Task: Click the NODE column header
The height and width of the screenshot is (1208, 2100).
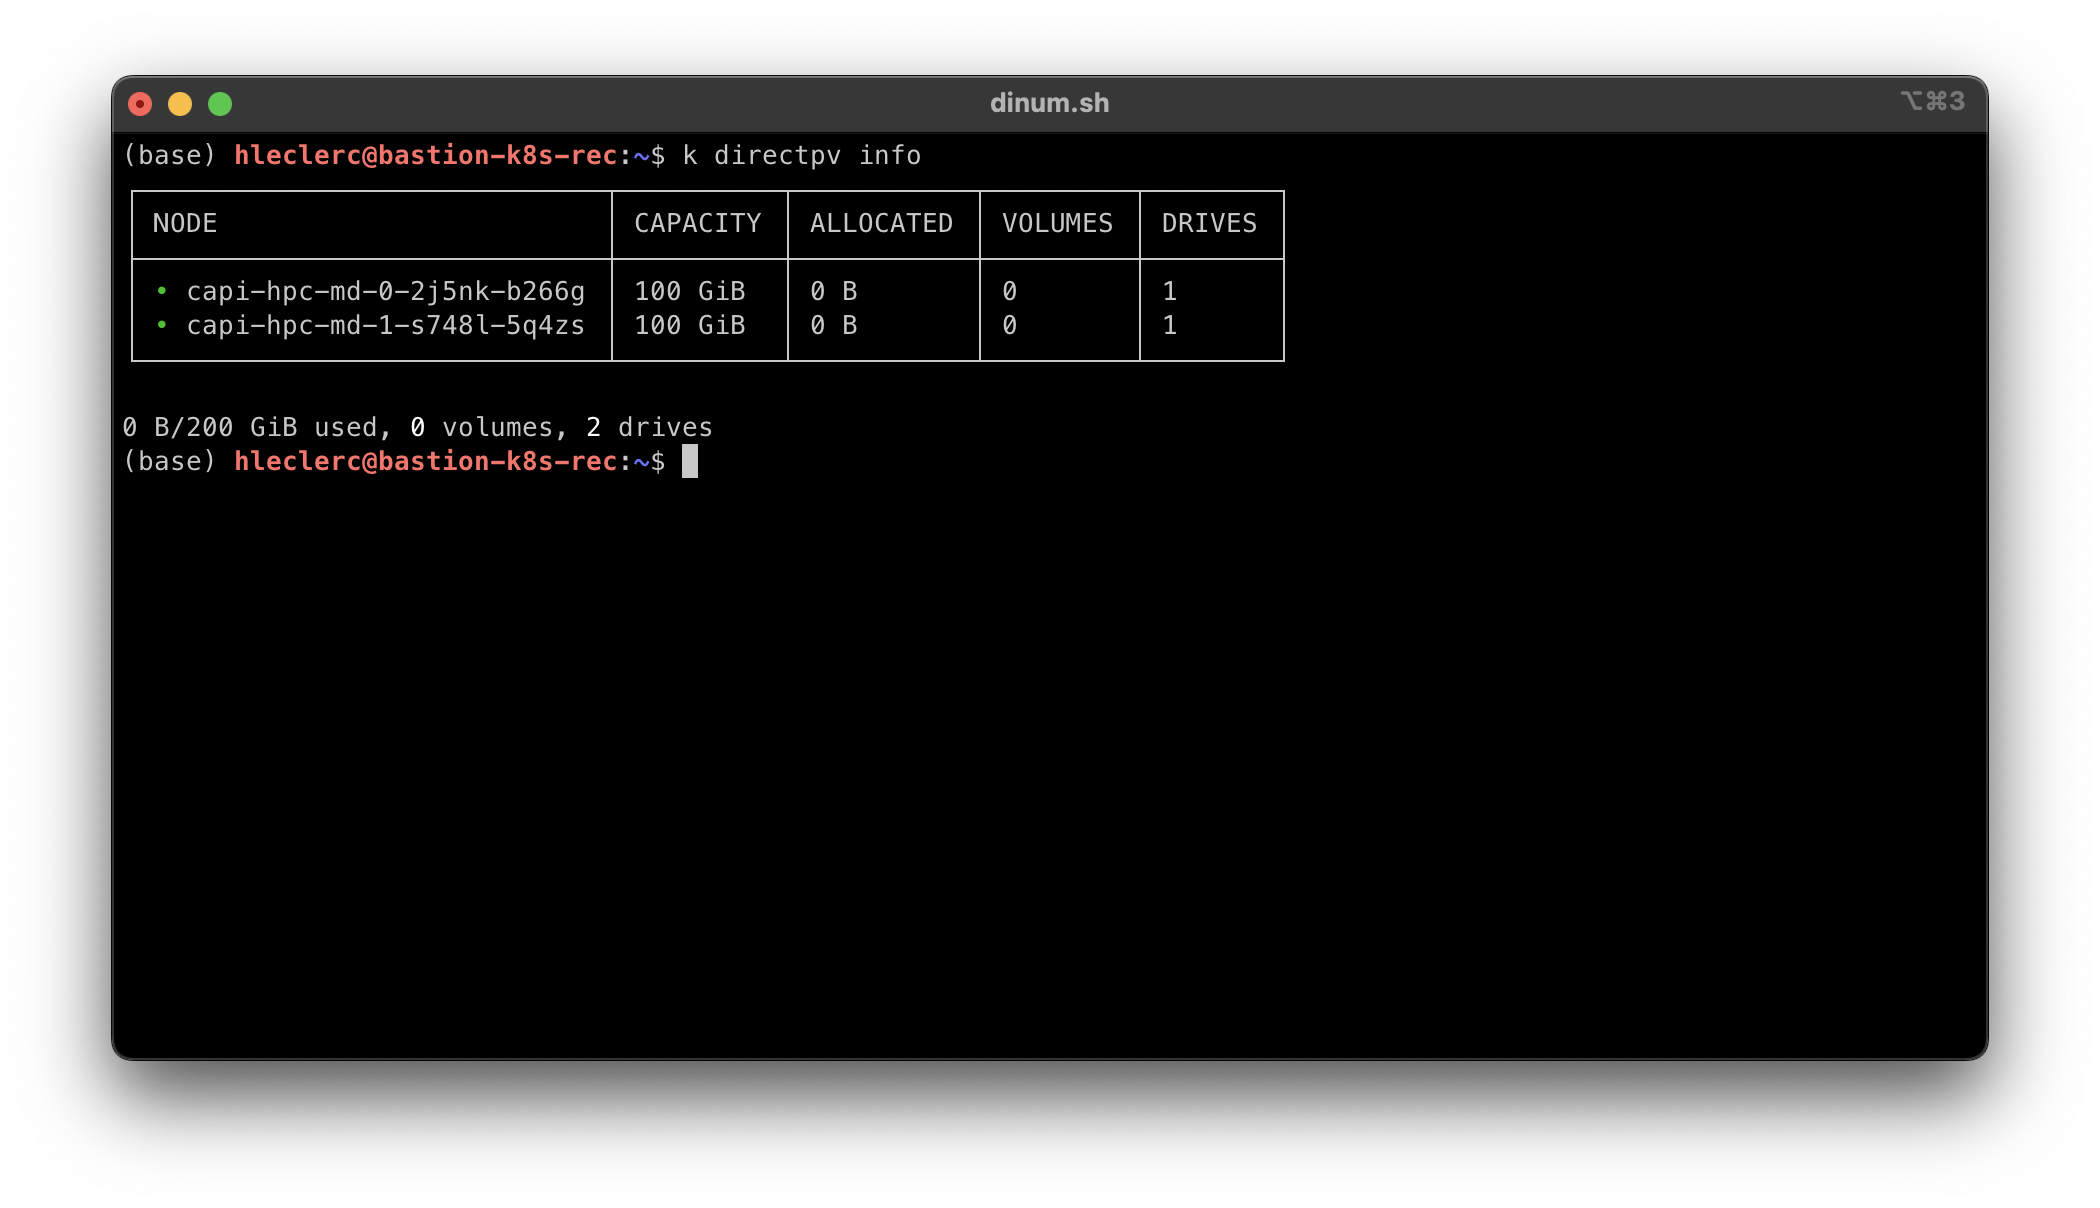Action: [185, 223]
